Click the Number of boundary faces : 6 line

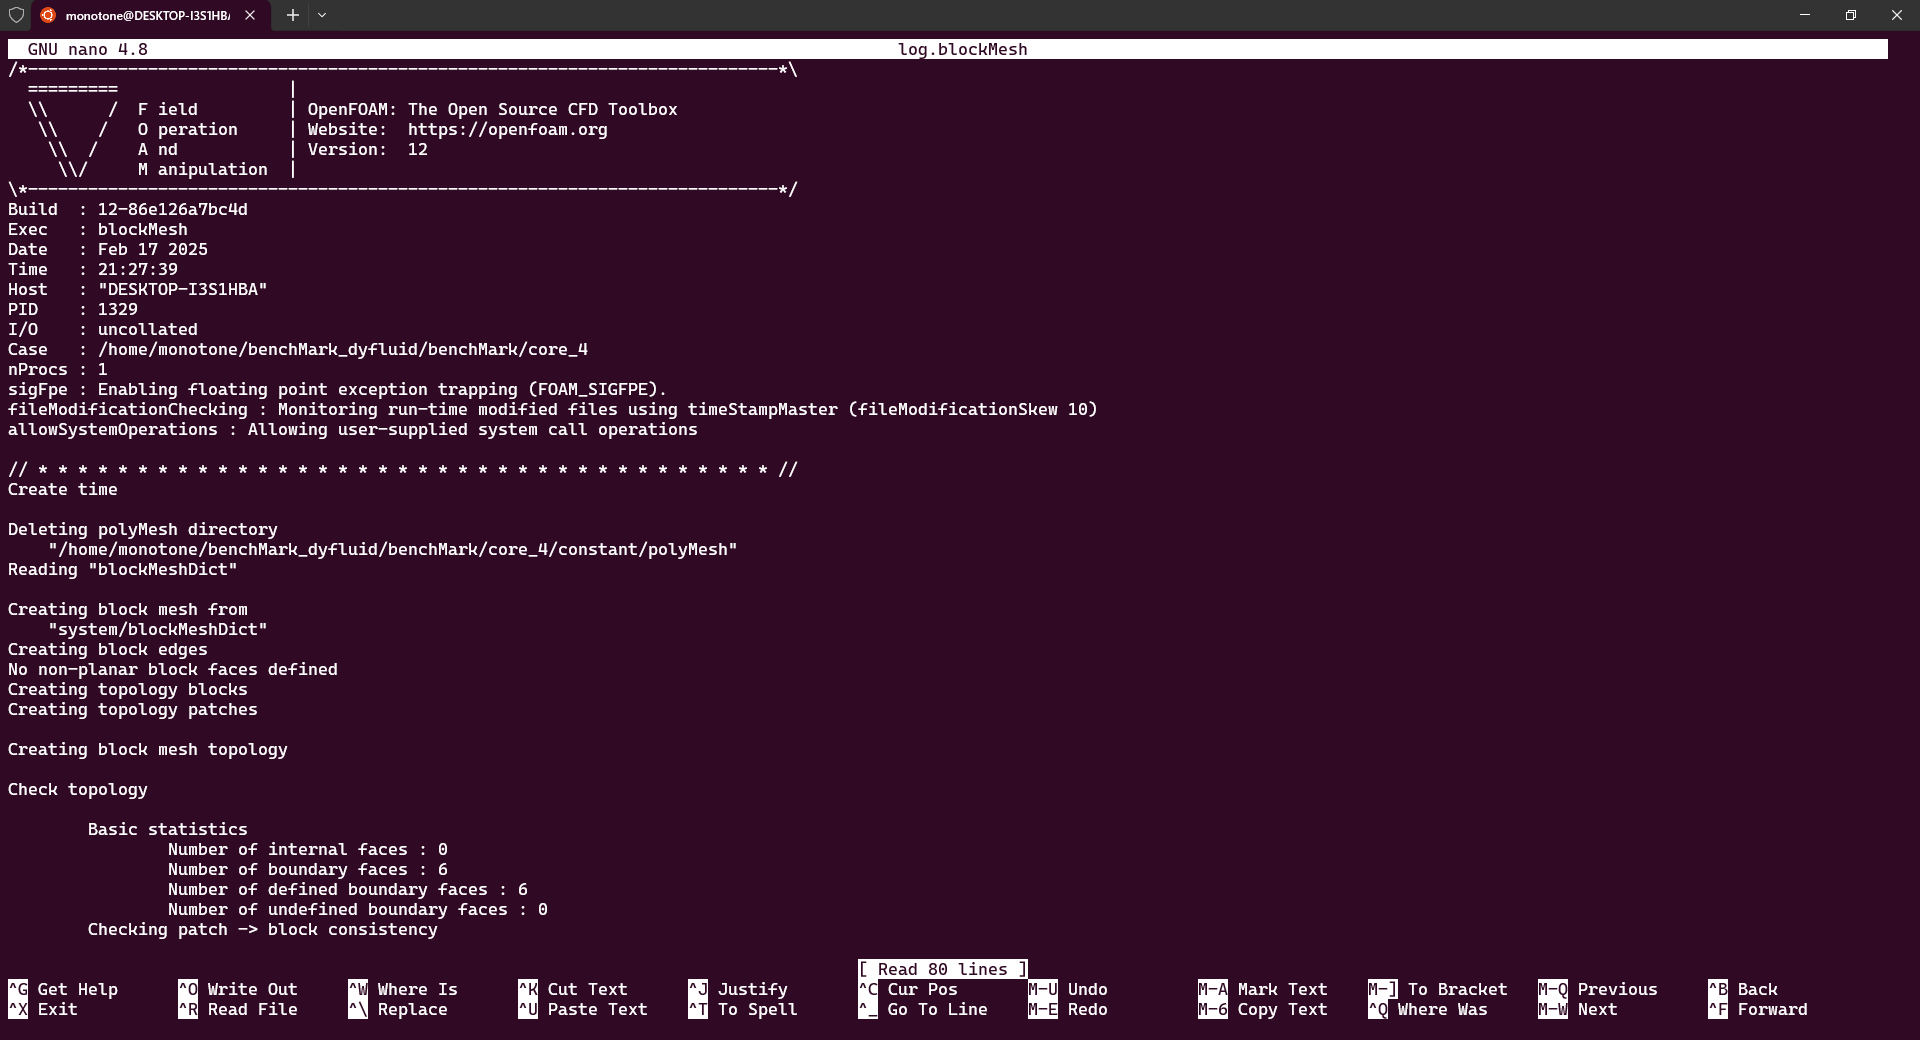coord(308,869)
